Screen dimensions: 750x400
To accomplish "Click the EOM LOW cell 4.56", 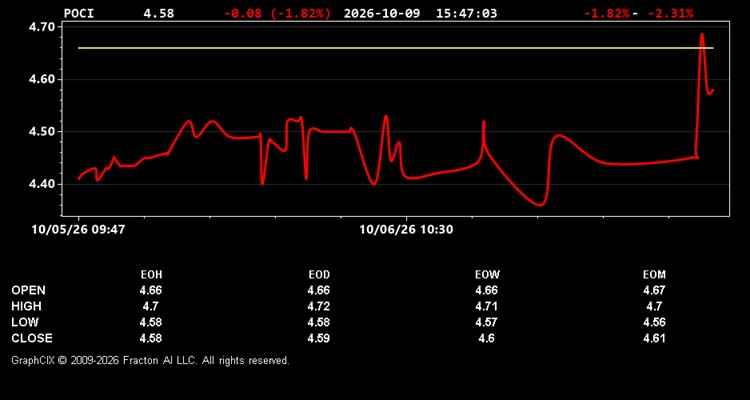I will point(654,322).
